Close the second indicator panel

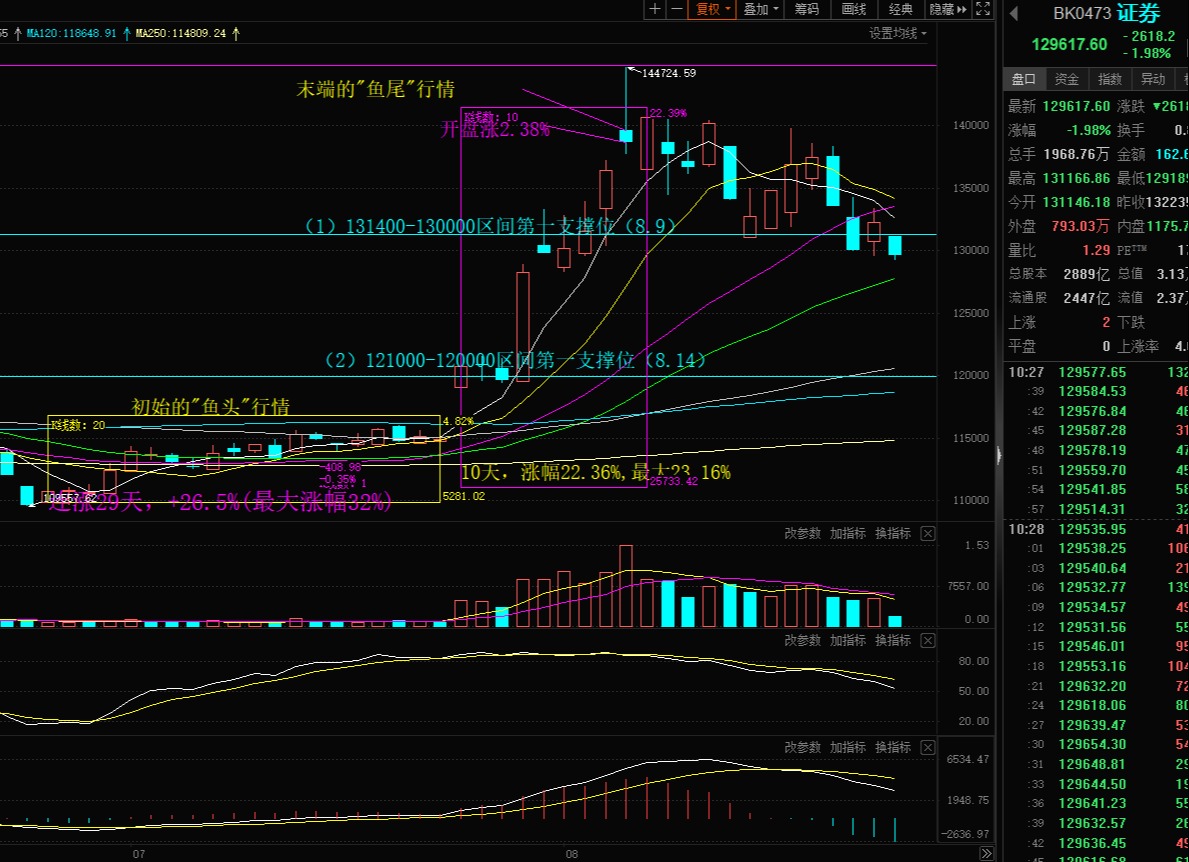point(927,641)
